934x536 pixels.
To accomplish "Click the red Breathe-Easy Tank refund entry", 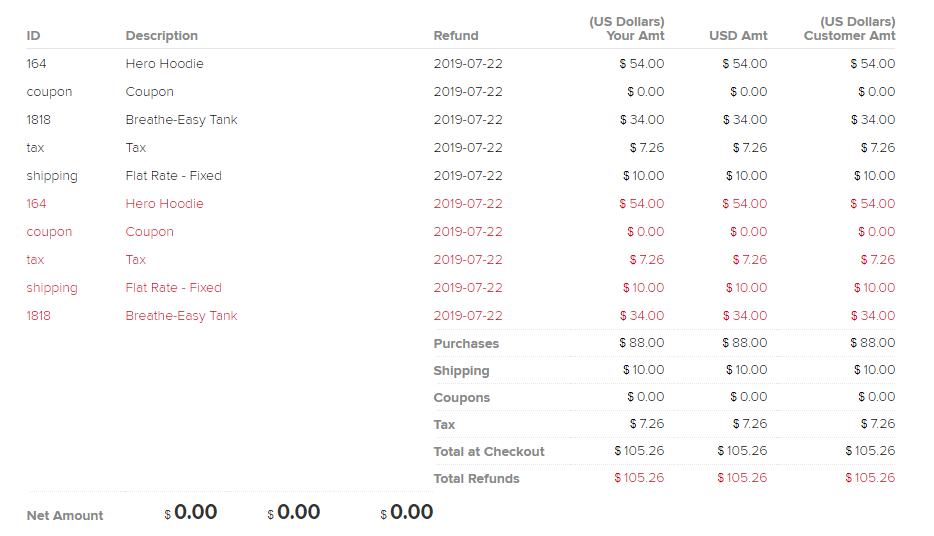I will click(x=181, y=316).
